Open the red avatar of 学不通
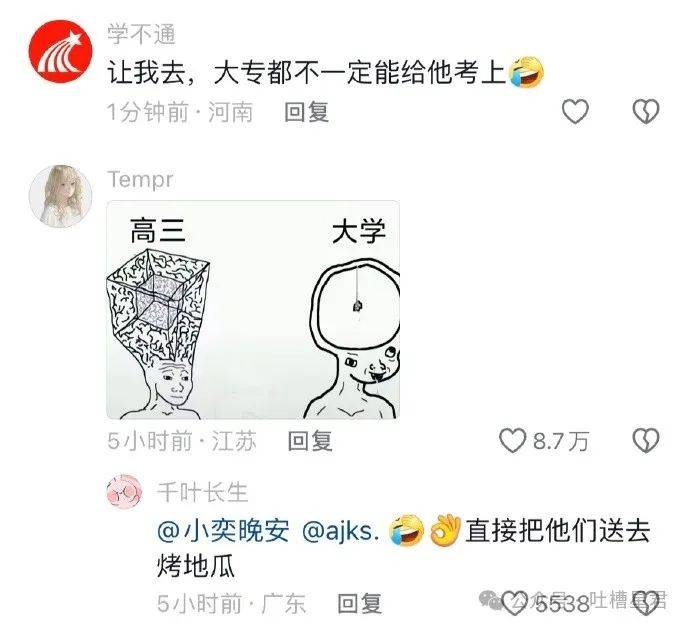 61,51
